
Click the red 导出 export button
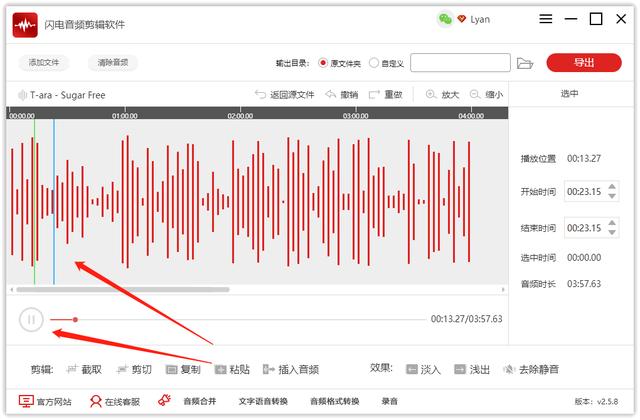pyautogui.click(x=584, y=63)
